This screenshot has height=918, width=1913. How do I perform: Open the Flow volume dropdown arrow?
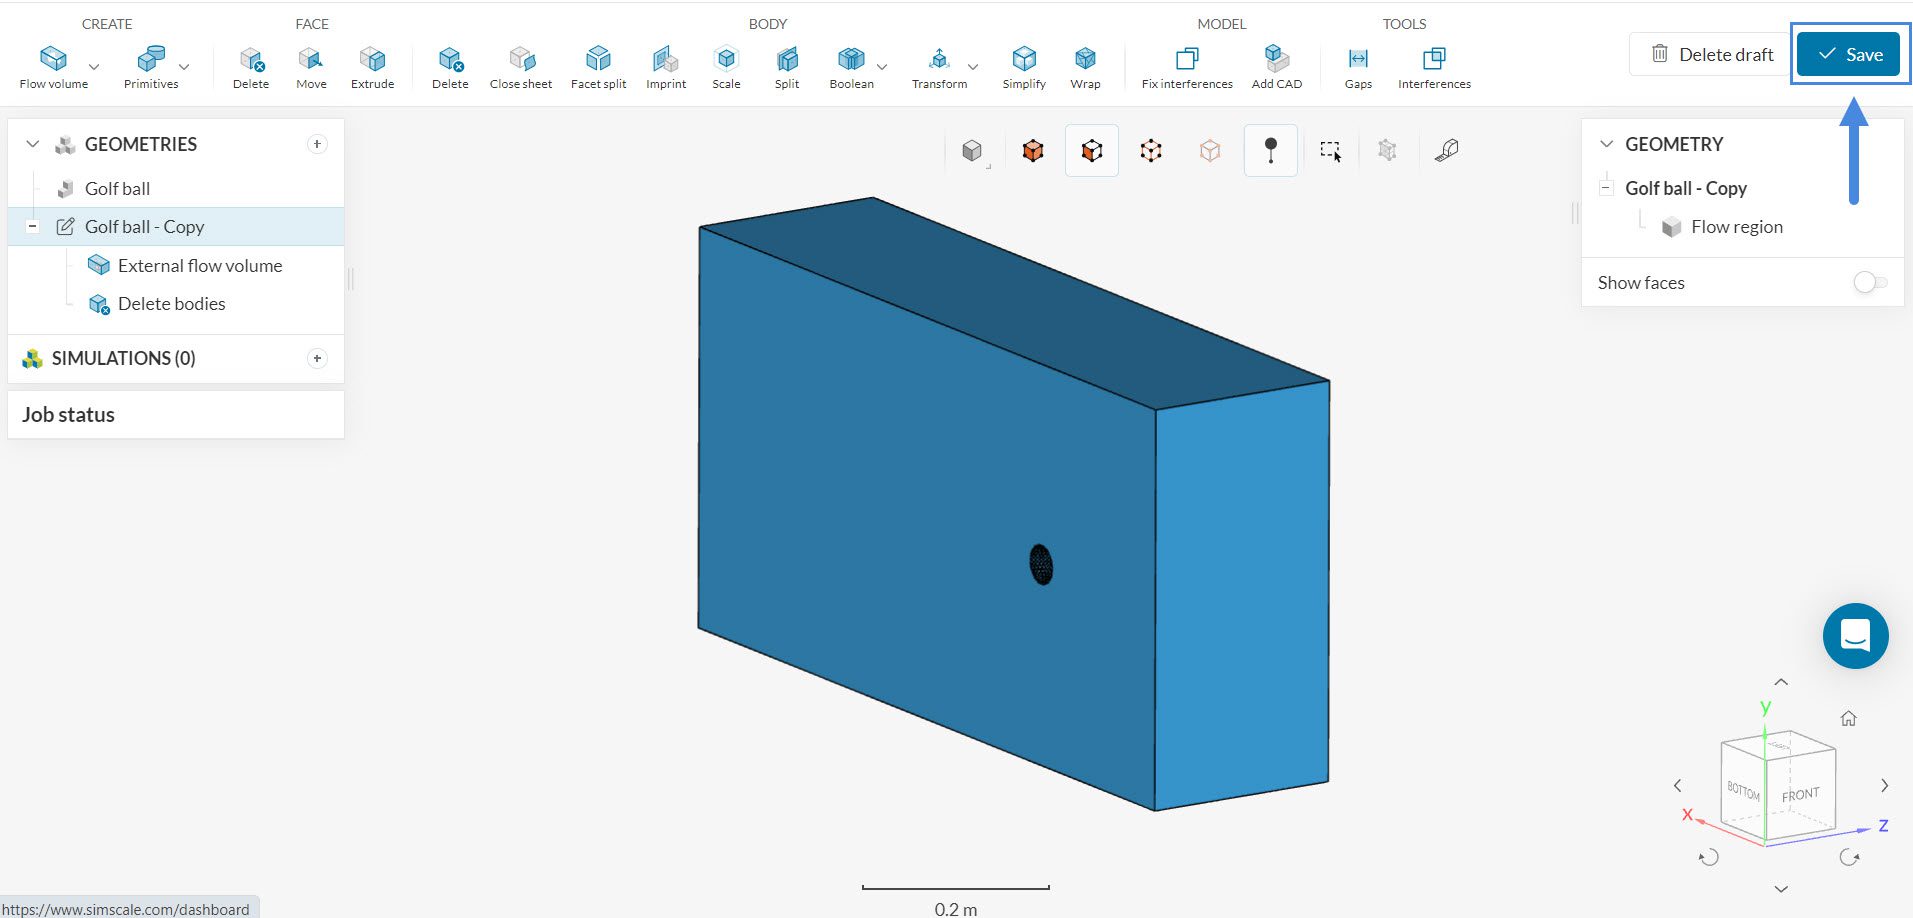[94, 67]
